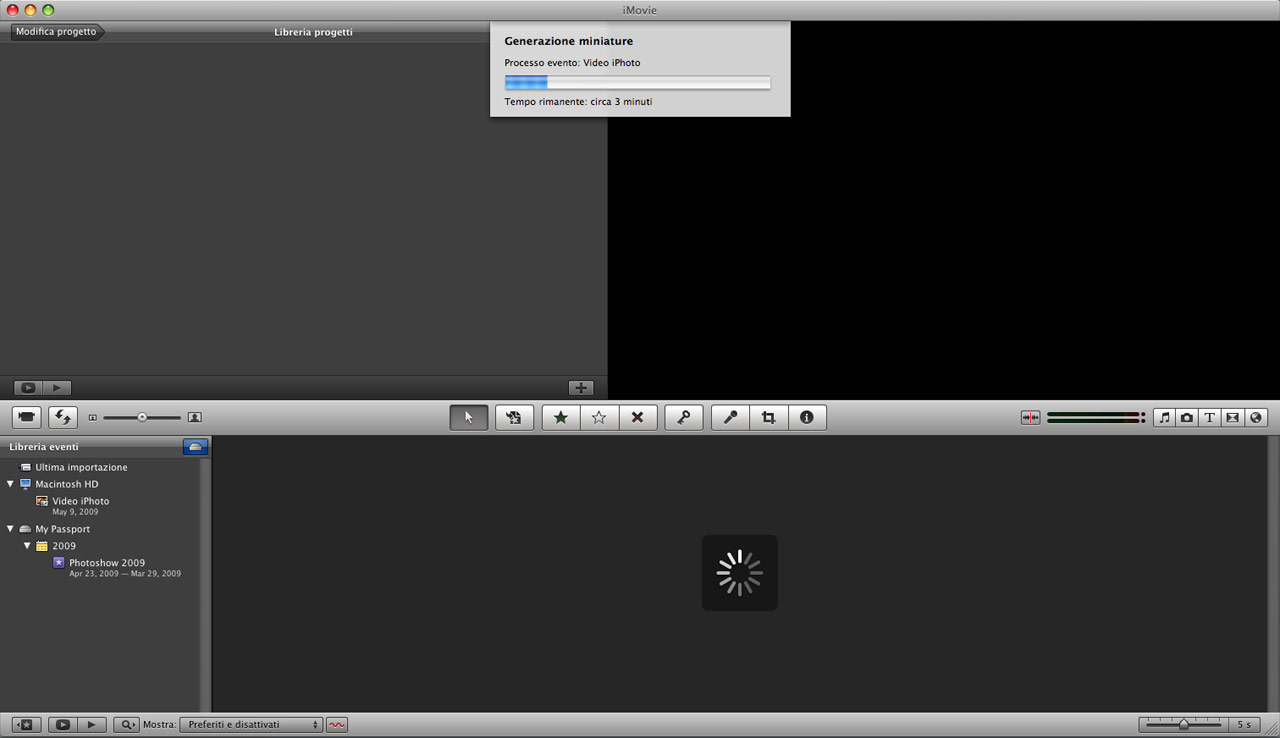The width and height of the screenshot is (1280, 738).
Task: Open the titles browser T icon
Action: tap(1210, 417)
